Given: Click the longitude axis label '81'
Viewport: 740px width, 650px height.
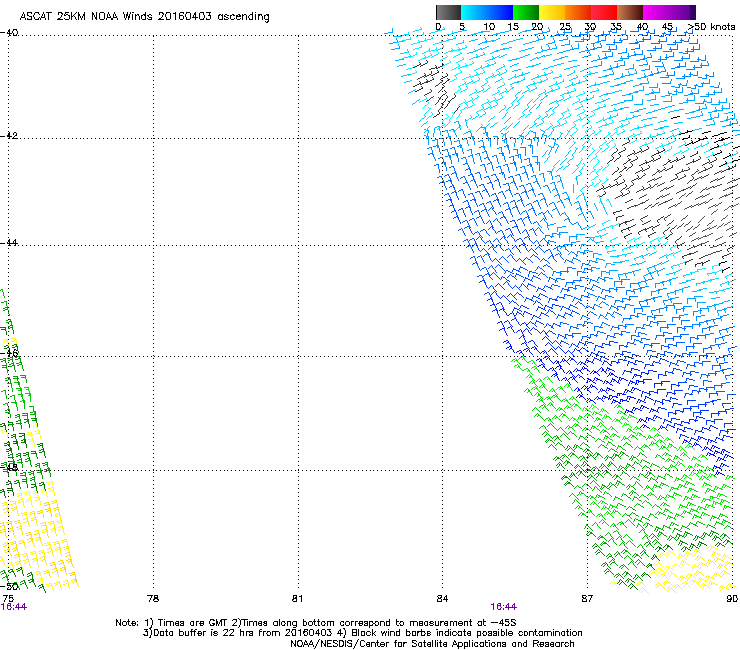Looking at the screenshot, I should coord(297,599).
